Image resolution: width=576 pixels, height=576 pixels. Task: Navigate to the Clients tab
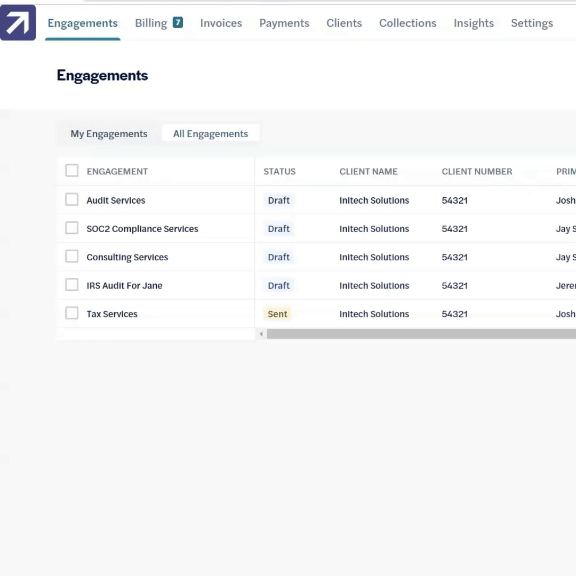point(344,23)
